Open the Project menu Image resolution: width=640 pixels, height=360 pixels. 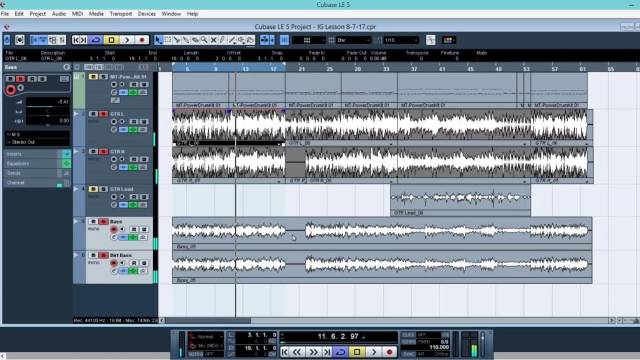38,14
